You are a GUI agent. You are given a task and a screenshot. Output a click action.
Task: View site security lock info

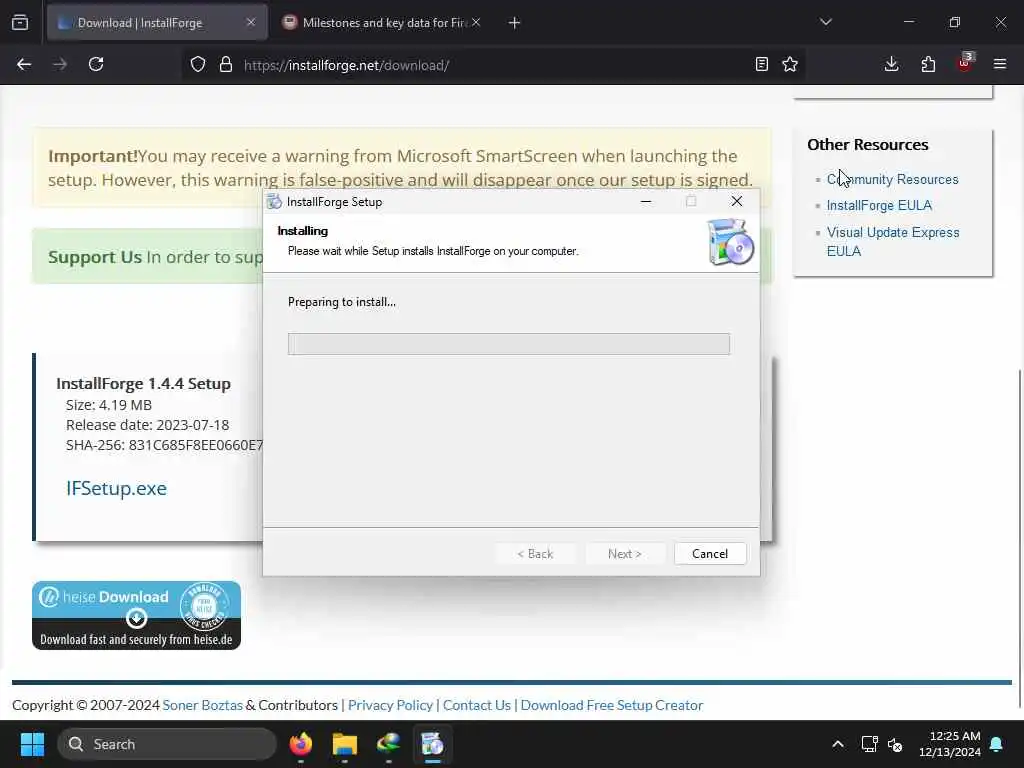226,65
